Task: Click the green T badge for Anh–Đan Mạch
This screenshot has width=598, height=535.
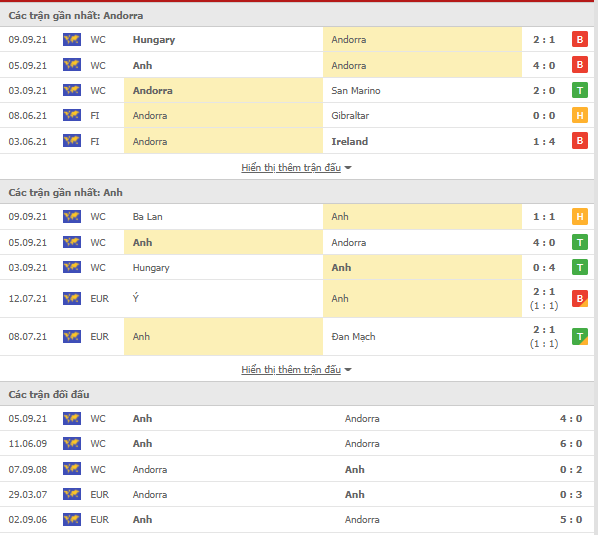Action: (x=579, y=337)
